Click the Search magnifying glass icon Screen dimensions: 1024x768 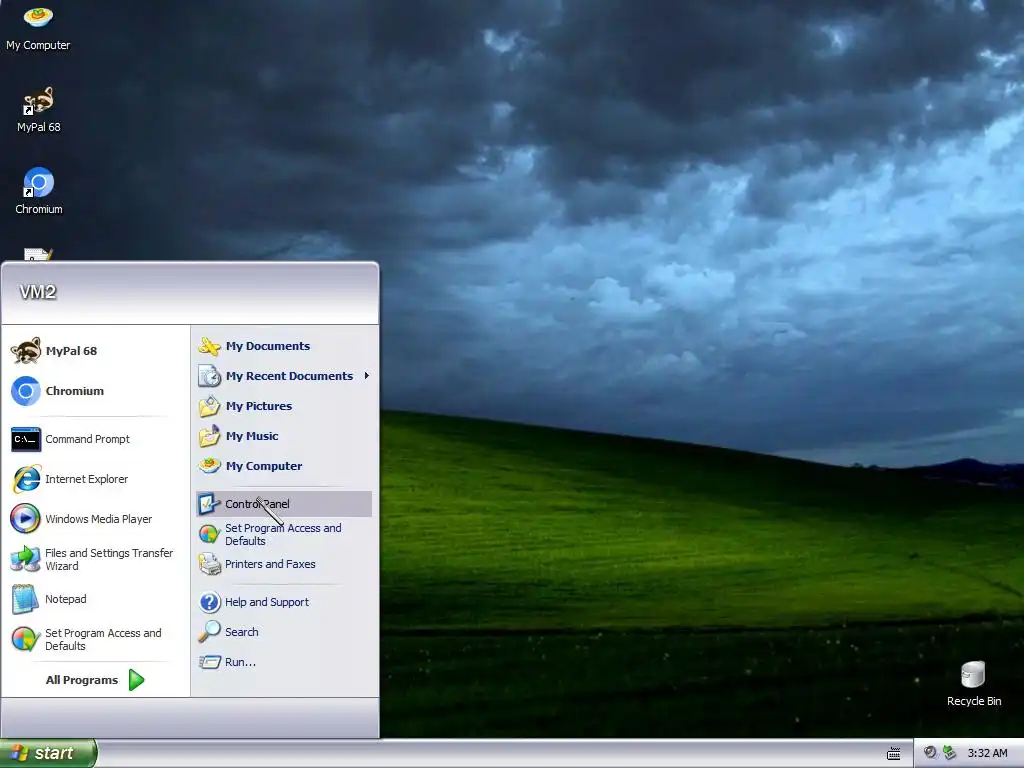pos(210,632)
